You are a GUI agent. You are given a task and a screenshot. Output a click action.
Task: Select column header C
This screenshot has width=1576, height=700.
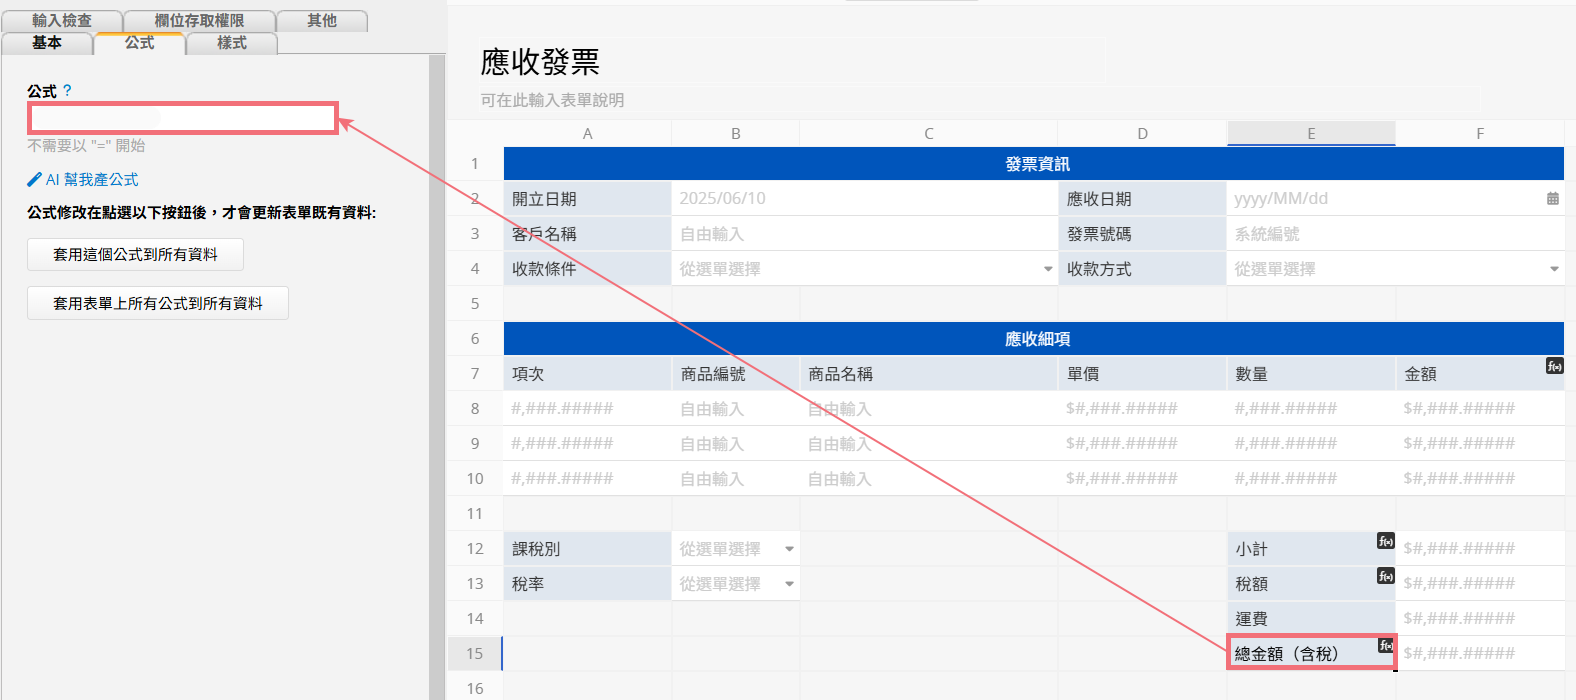coord(928,134)
